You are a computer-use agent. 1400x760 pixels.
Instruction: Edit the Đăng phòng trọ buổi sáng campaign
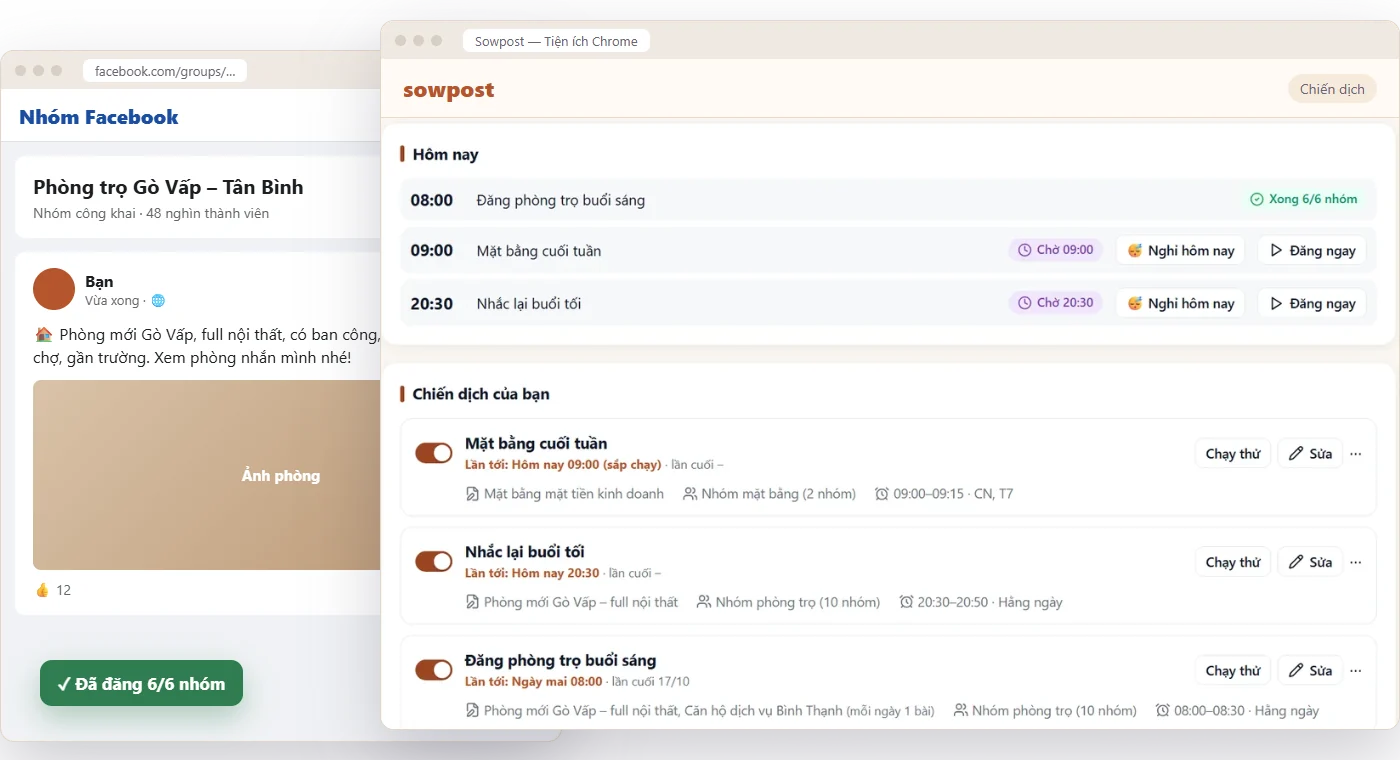[x=1310, y=670]
